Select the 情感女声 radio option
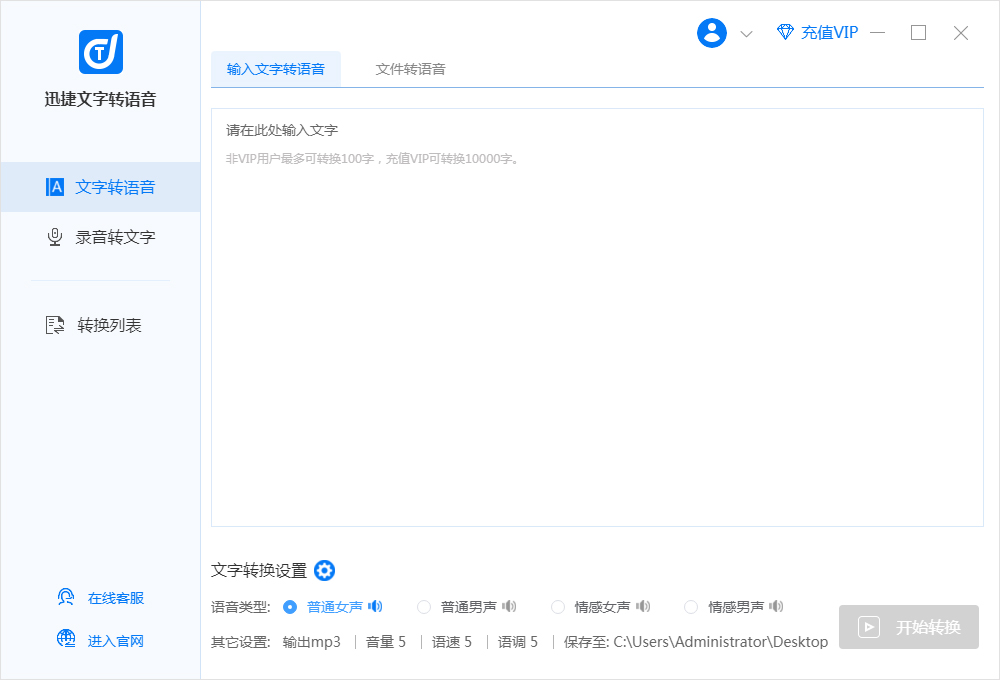The width and height of the screenshot is (1000, 680). point(558,607)
